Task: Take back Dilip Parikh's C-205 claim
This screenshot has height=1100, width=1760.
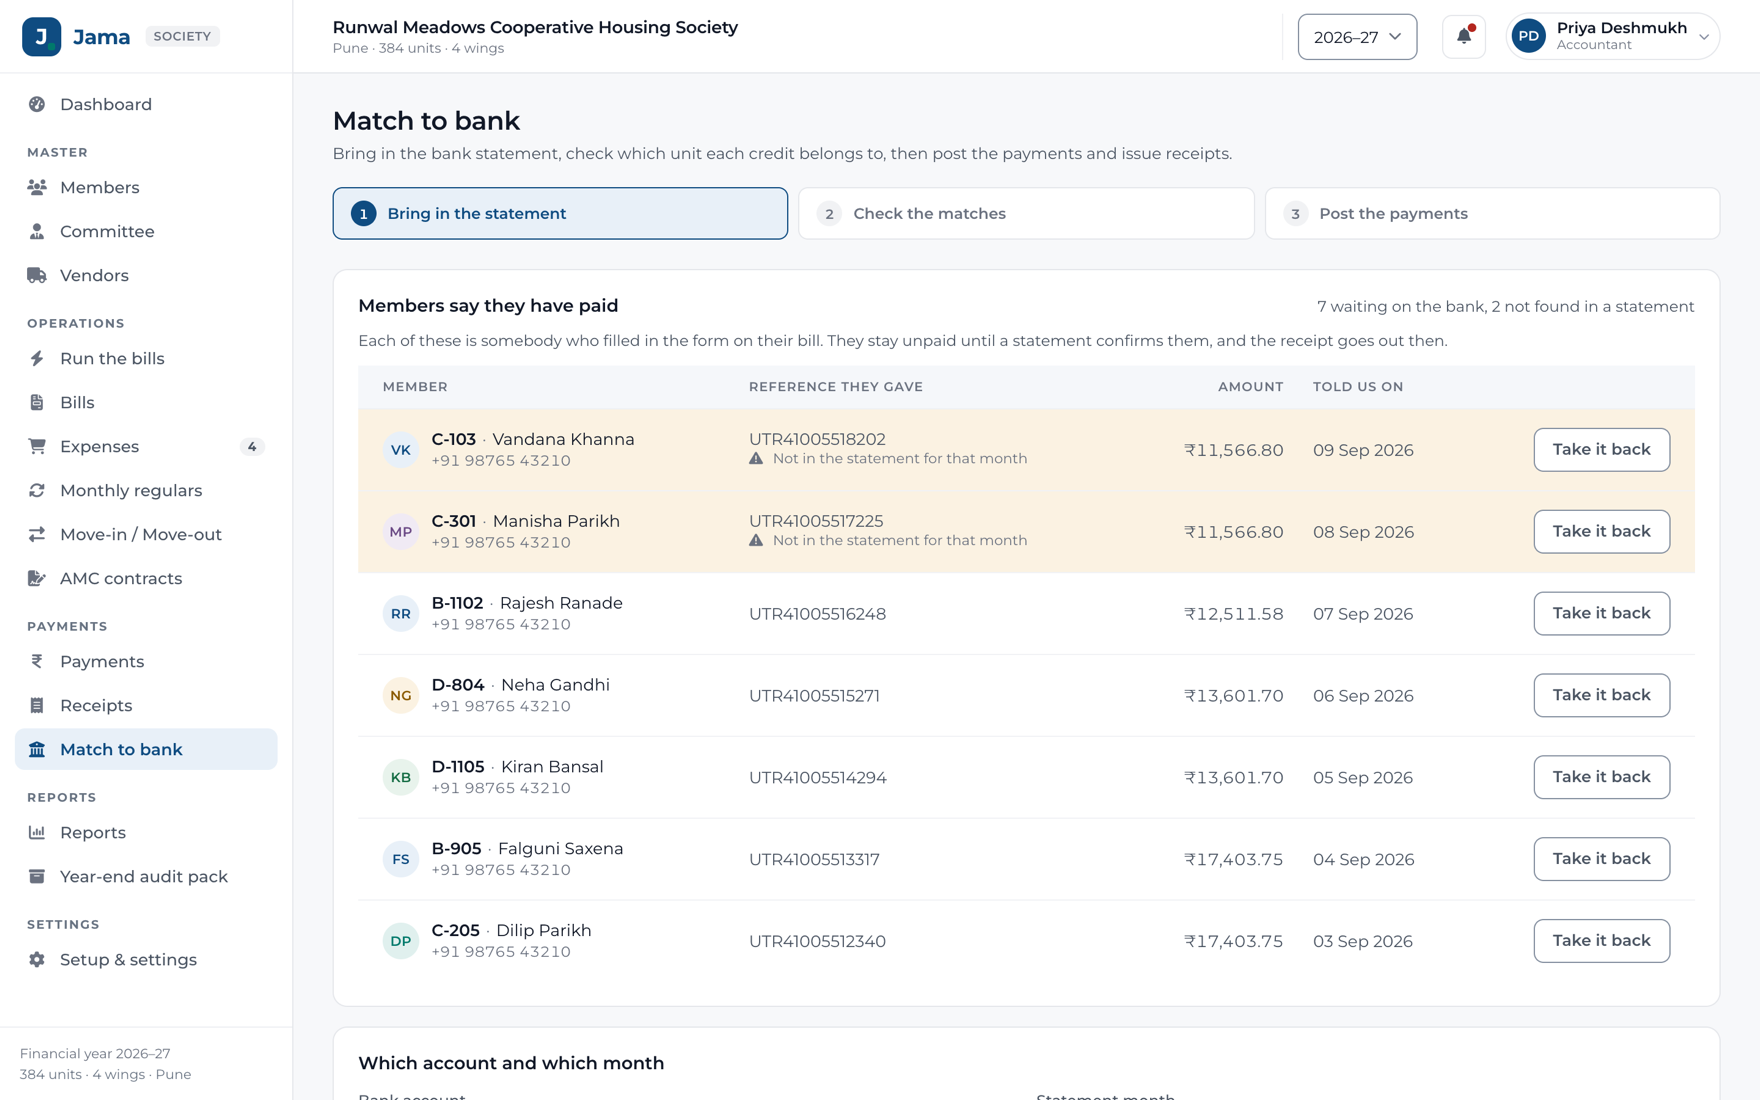Action: pyautogui.click(x=1601, y=941)
